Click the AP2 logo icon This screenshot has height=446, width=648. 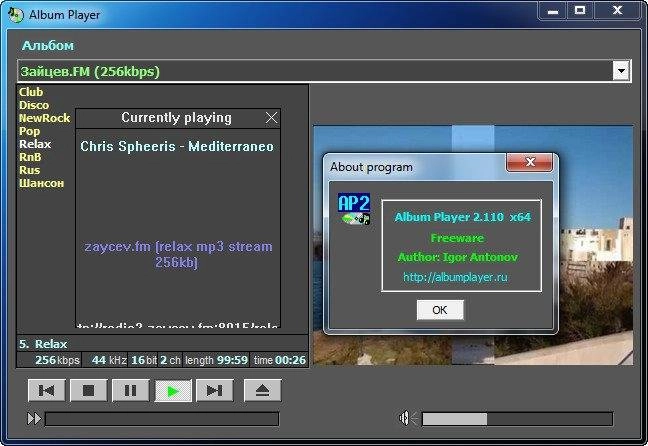coord(354,209)
